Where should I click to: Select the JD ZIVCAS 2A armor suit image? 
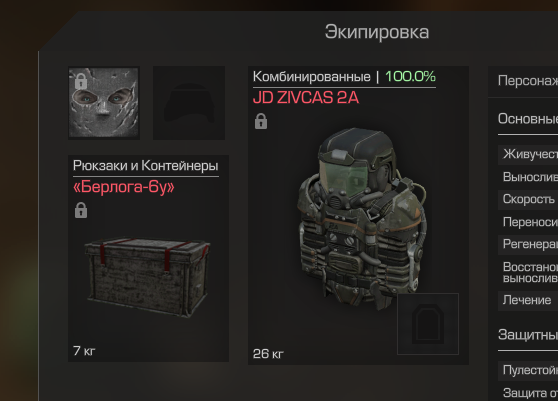tap(362, 218)
